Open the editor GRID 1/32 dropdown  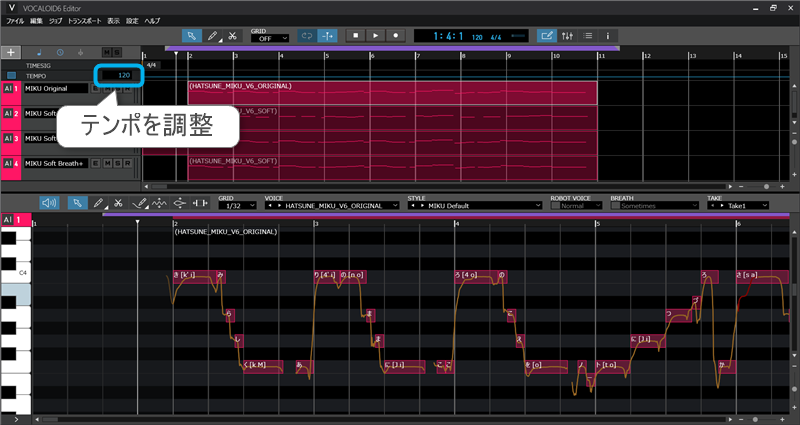click(237, 206)
